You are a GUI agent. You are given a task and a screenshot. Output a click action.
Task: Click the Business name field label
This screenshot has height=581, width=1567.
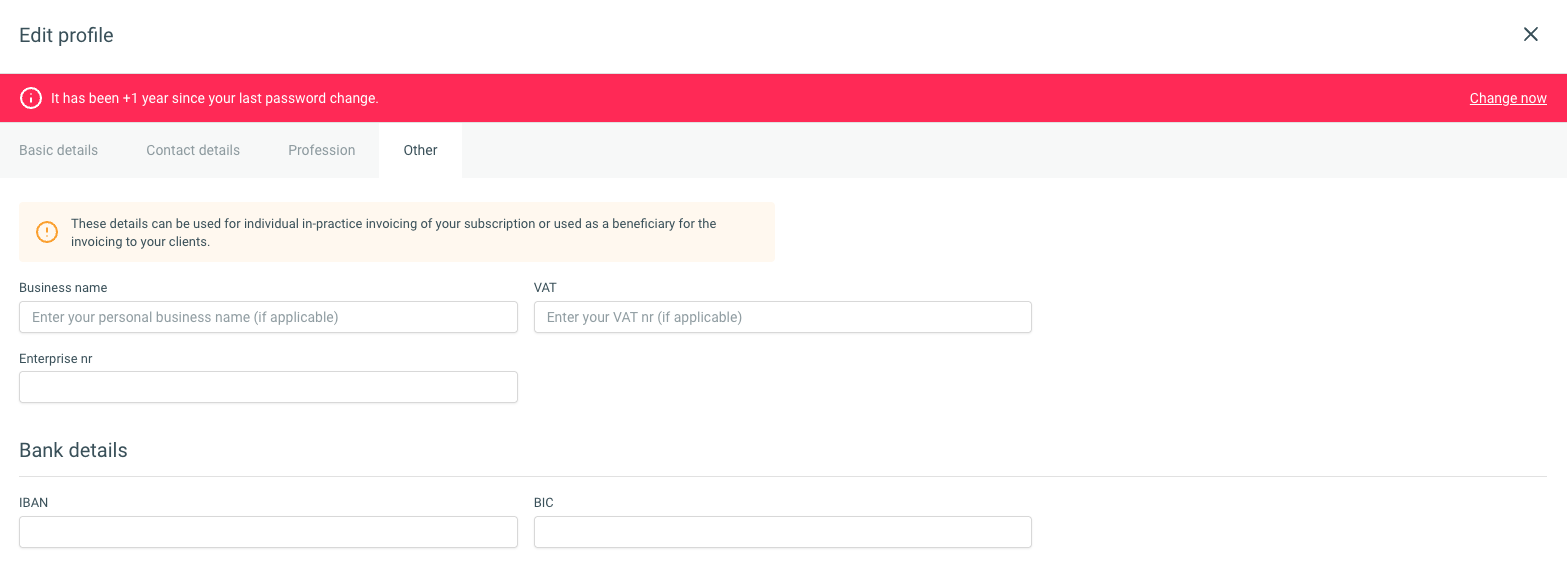point(63,288)
